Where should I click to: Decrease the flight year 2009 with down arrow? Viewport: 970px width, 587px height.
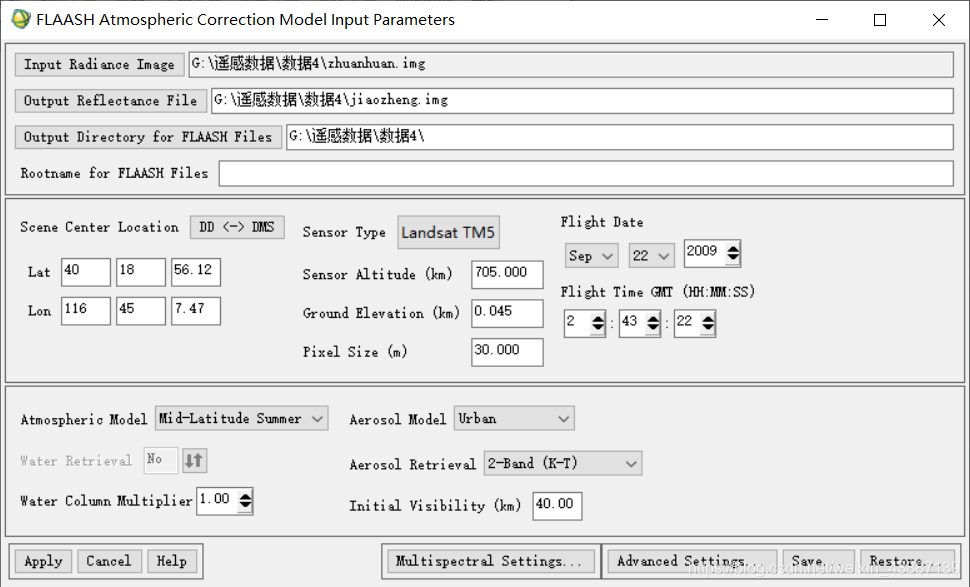point(733,257)
